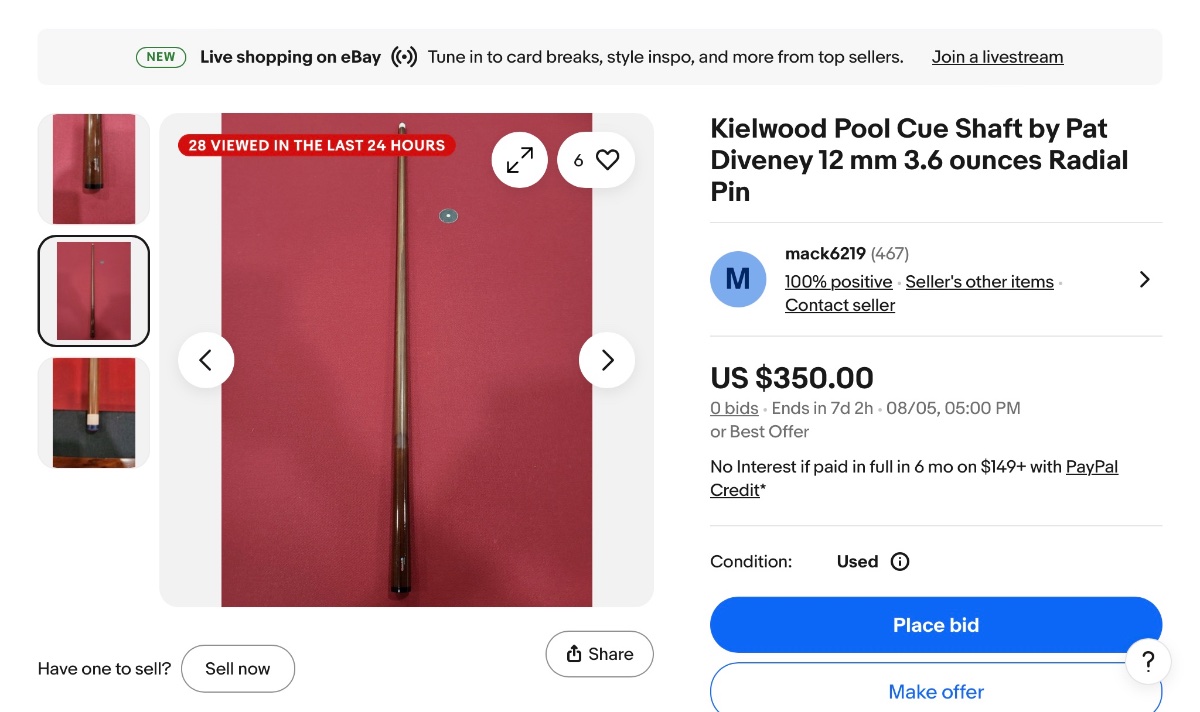Contact seller mack6219
The width and height of the screenshot is (1200, 712).
(839, 306)
